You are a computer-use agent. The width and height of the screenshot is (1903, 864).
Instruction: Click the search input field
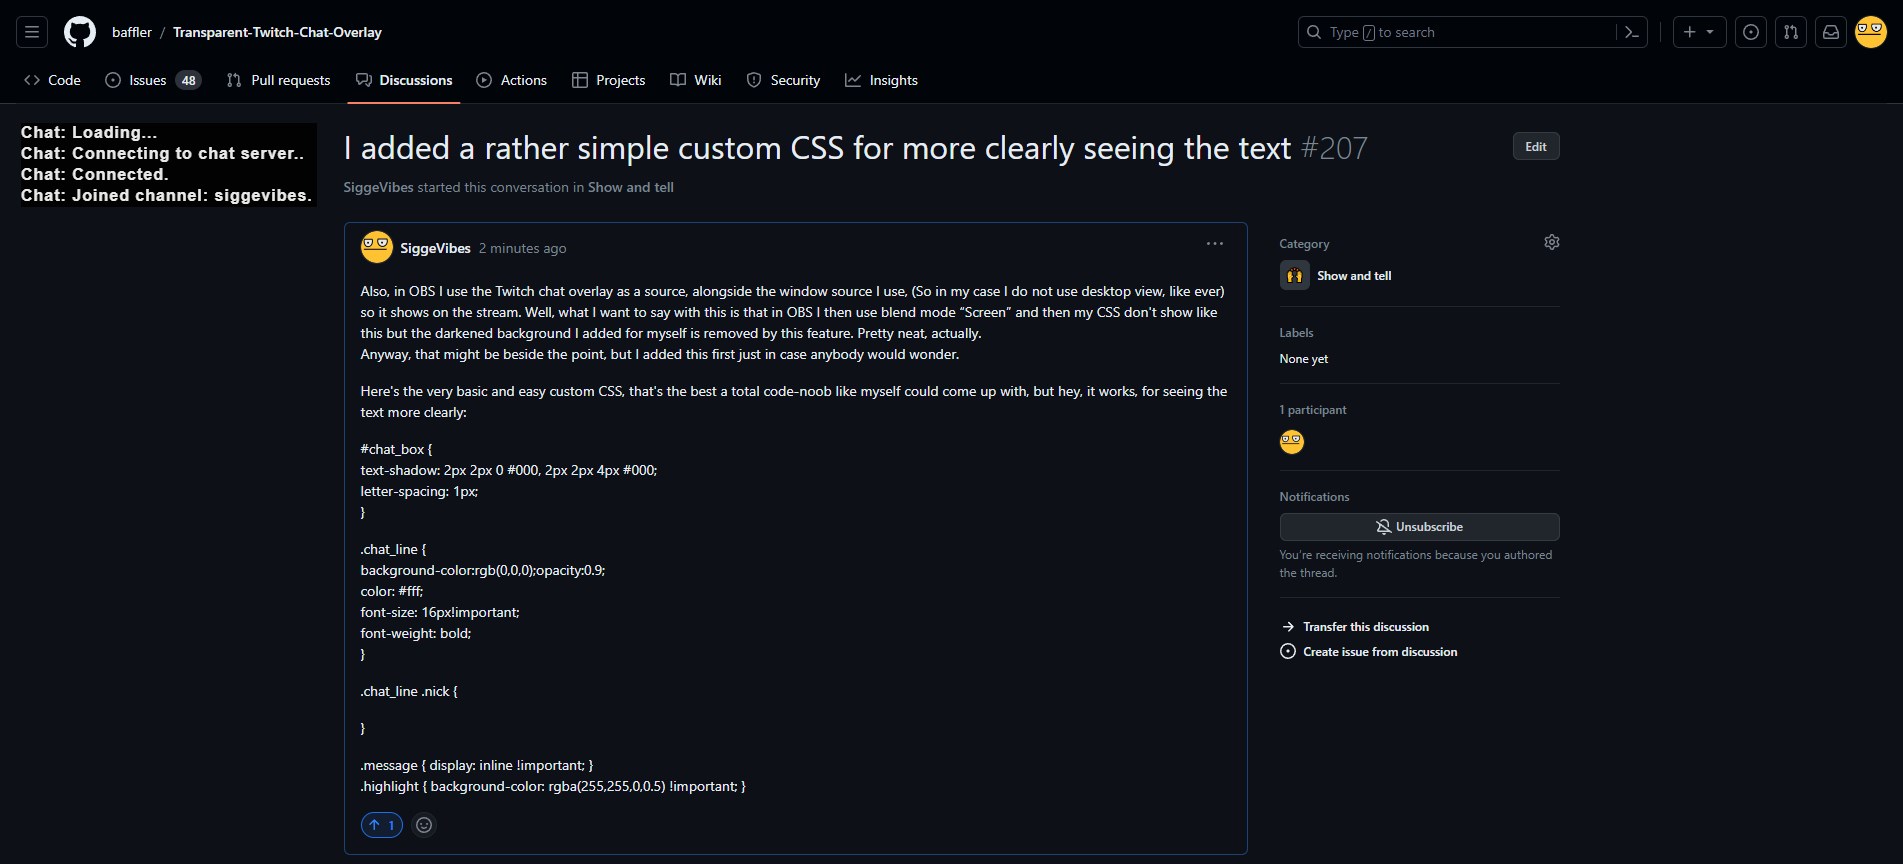1450,31
